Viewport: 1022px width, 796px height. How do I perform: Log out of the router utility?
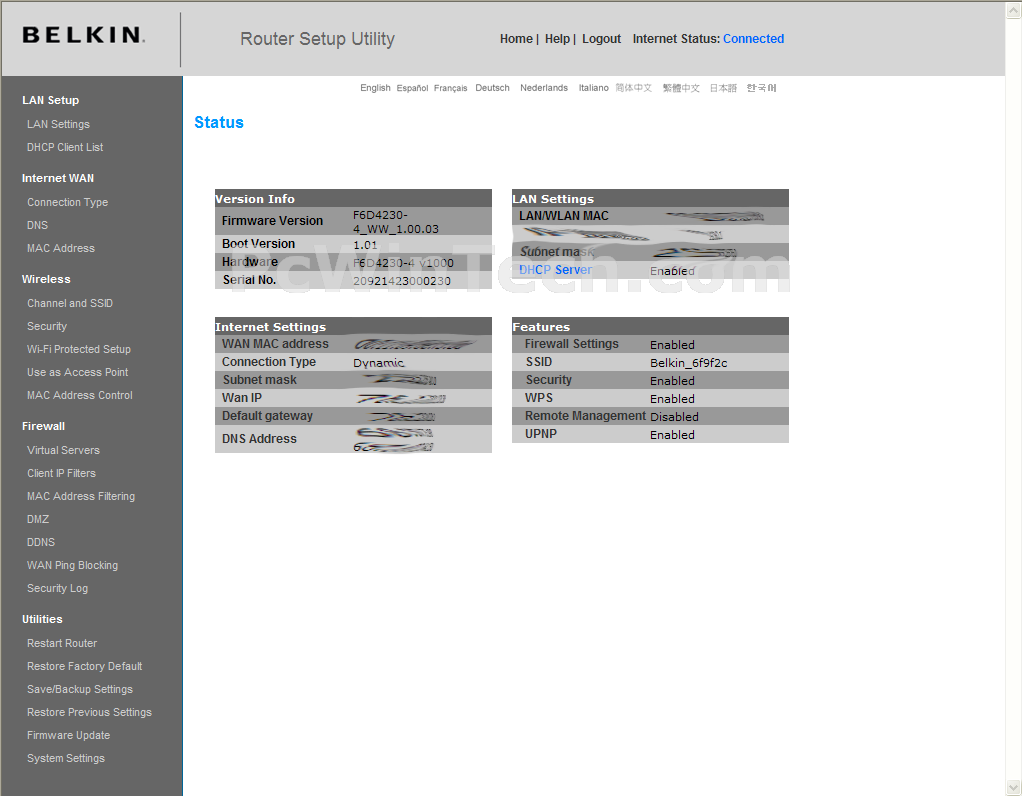coord(601,39)
